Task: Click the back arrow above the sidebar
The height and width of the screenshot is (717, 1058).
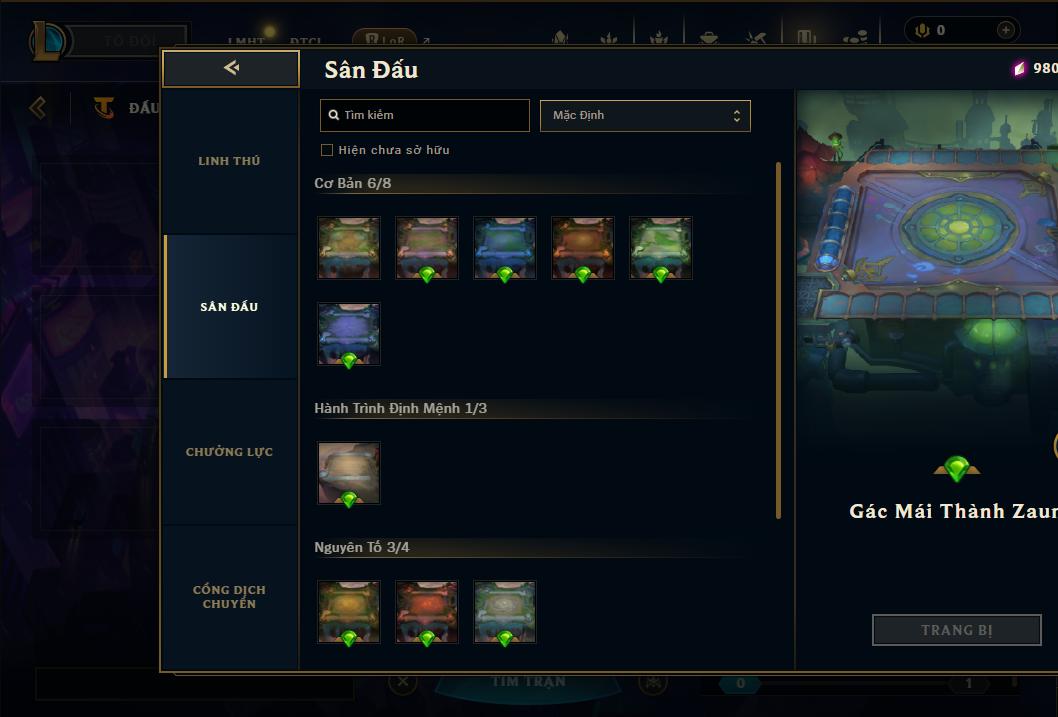Action: [231, 68]
